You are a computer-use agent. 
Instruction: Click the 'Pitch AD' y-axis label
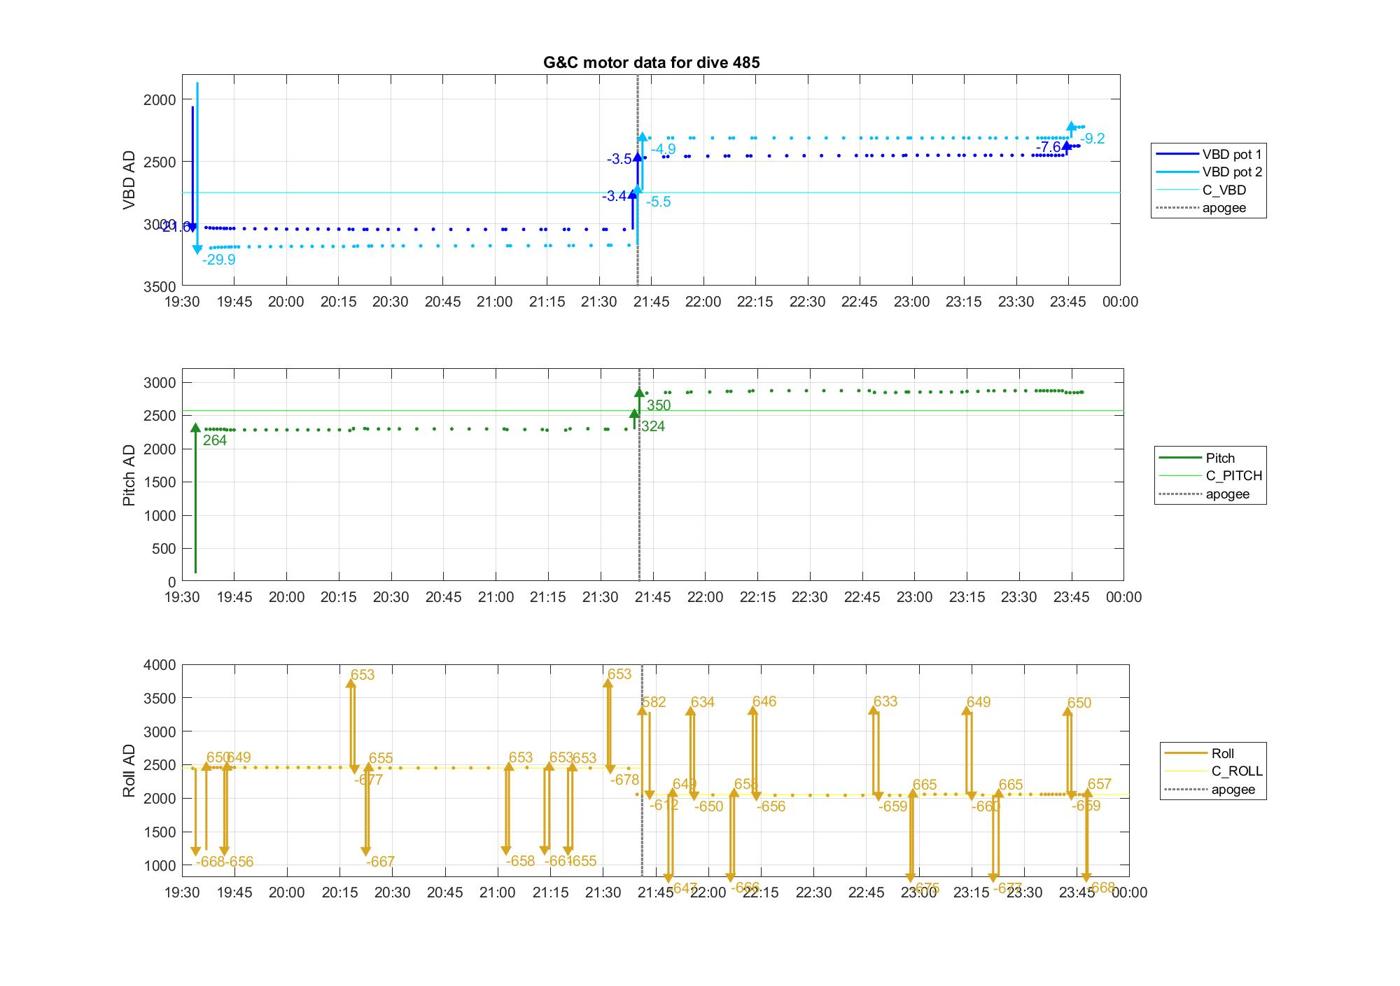point(129,476)
